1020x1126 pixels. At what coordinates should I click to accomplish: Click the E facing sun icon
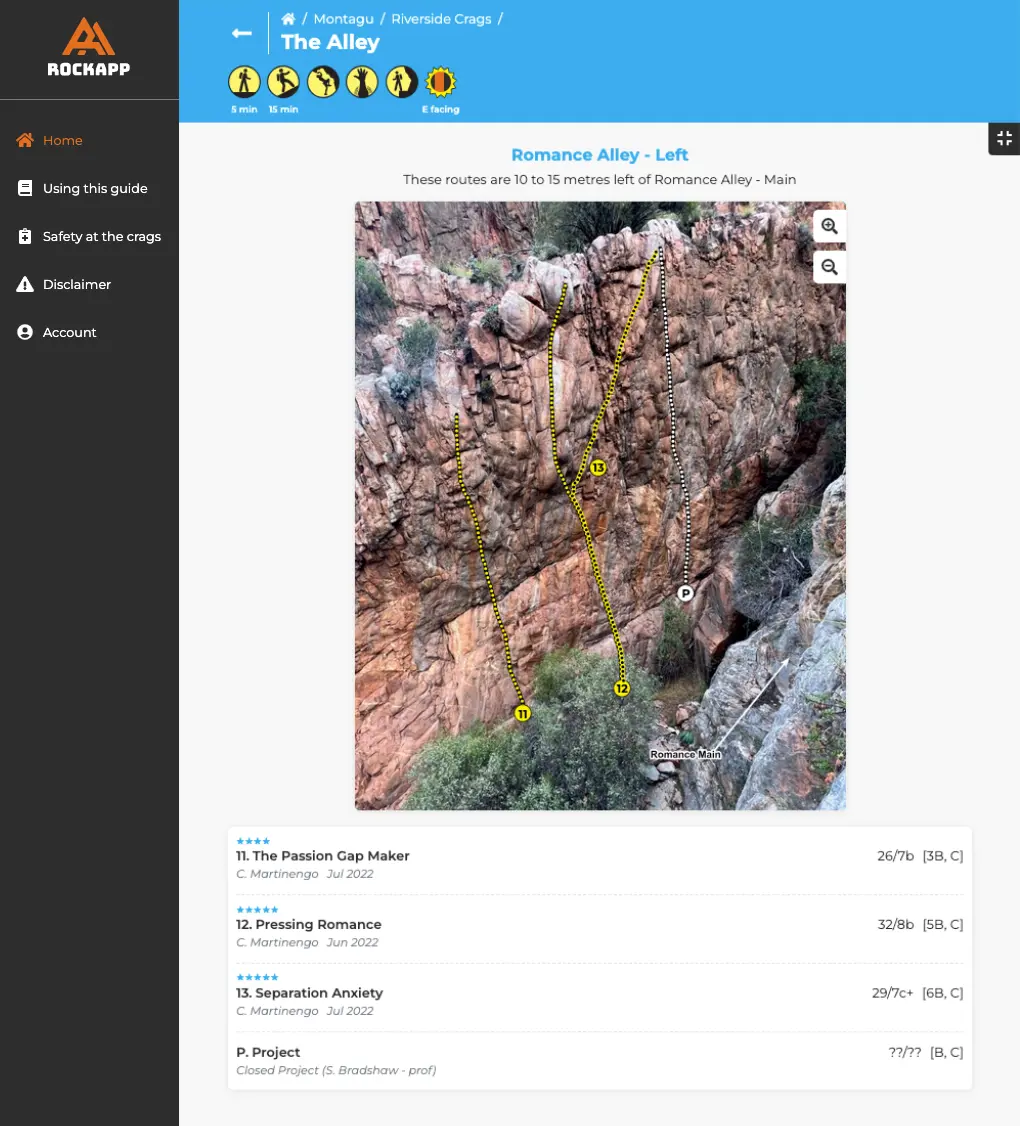point(440,81)
